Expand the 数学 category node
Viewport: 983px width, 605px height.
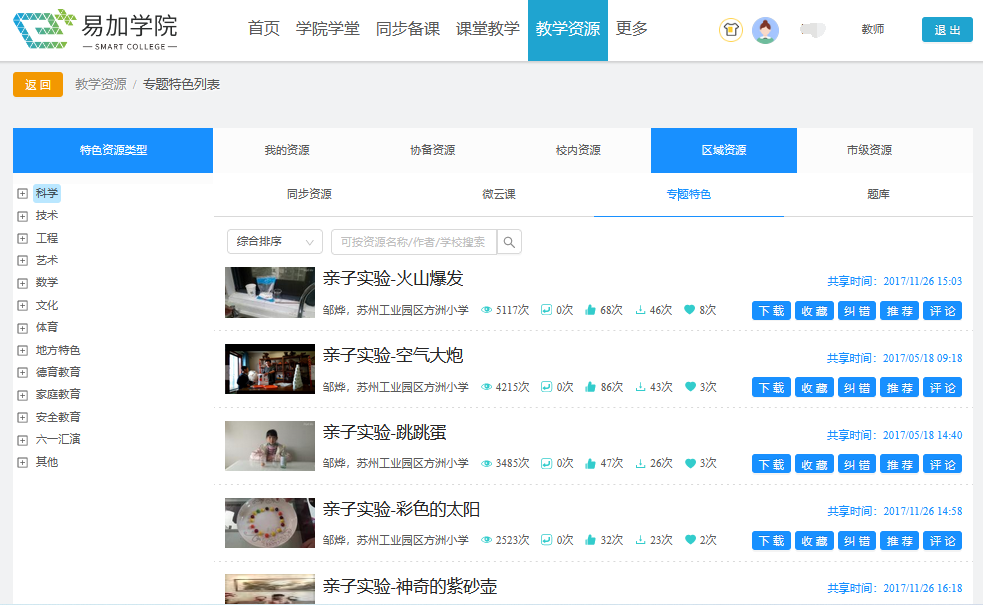pyautogui.click(x=23, y=283)
